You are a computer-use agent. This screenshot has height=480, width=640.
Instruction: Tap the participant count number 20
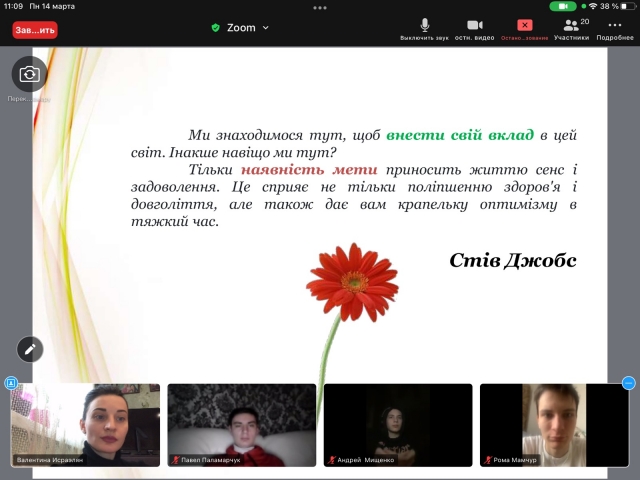click(584, 22)
